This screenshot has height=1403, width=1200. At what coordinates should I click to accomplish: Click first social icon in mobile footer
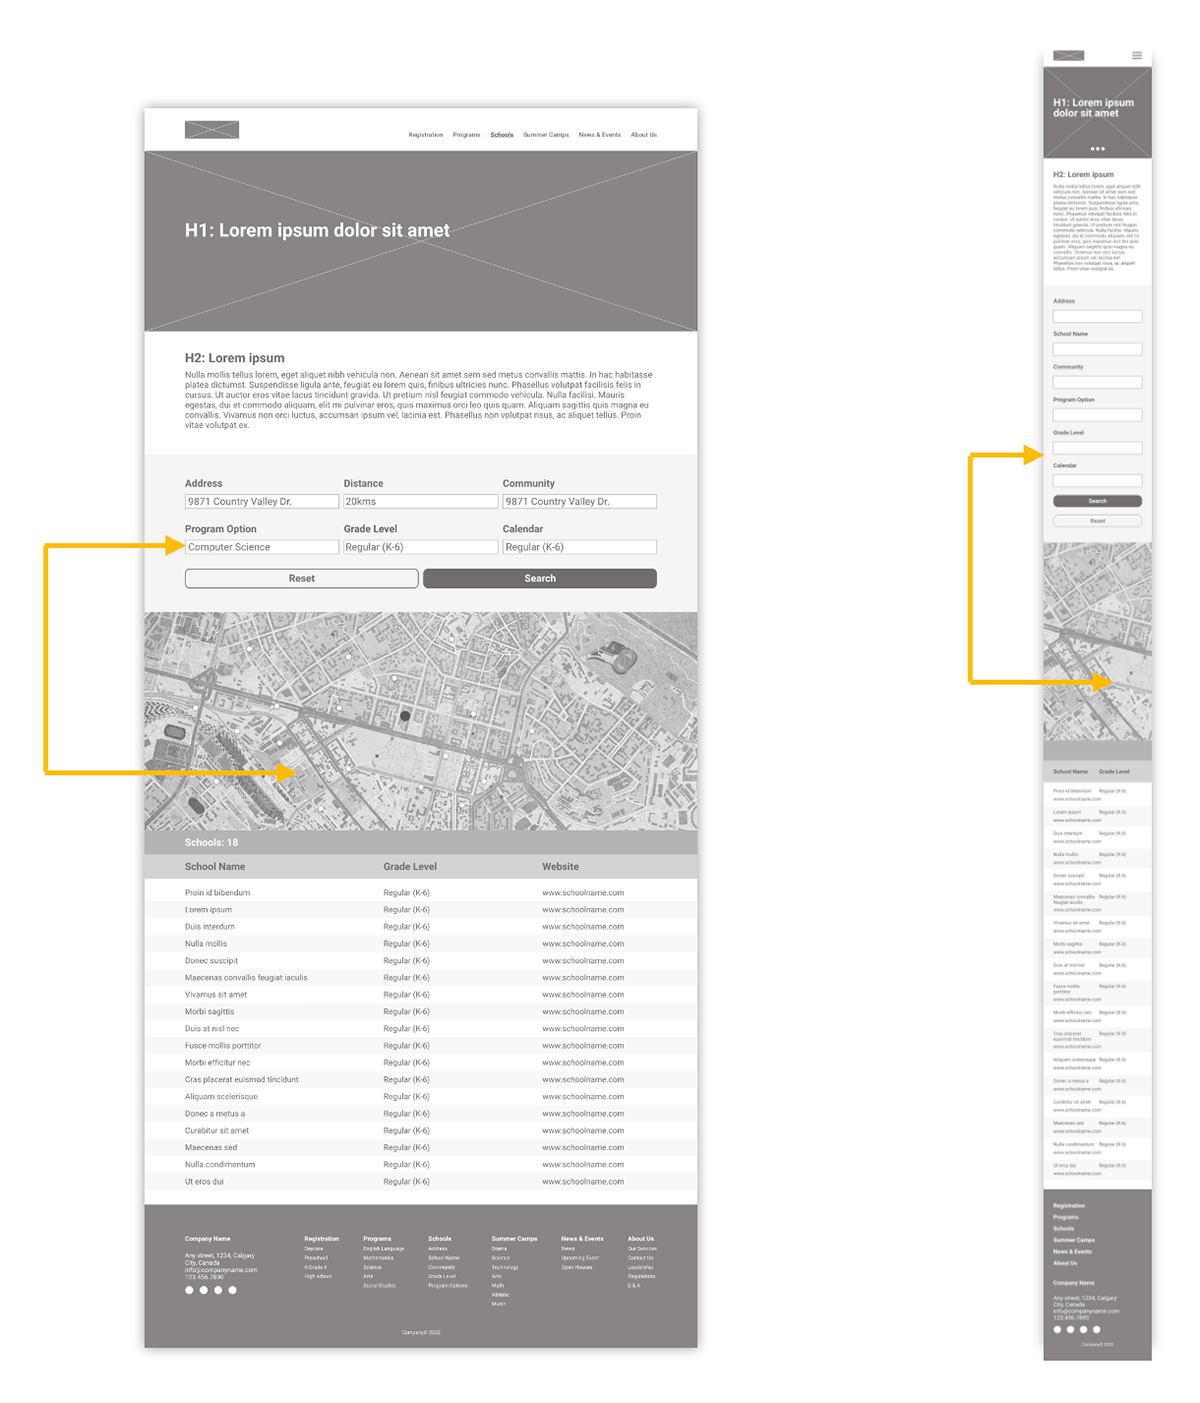(1057, 1330)
